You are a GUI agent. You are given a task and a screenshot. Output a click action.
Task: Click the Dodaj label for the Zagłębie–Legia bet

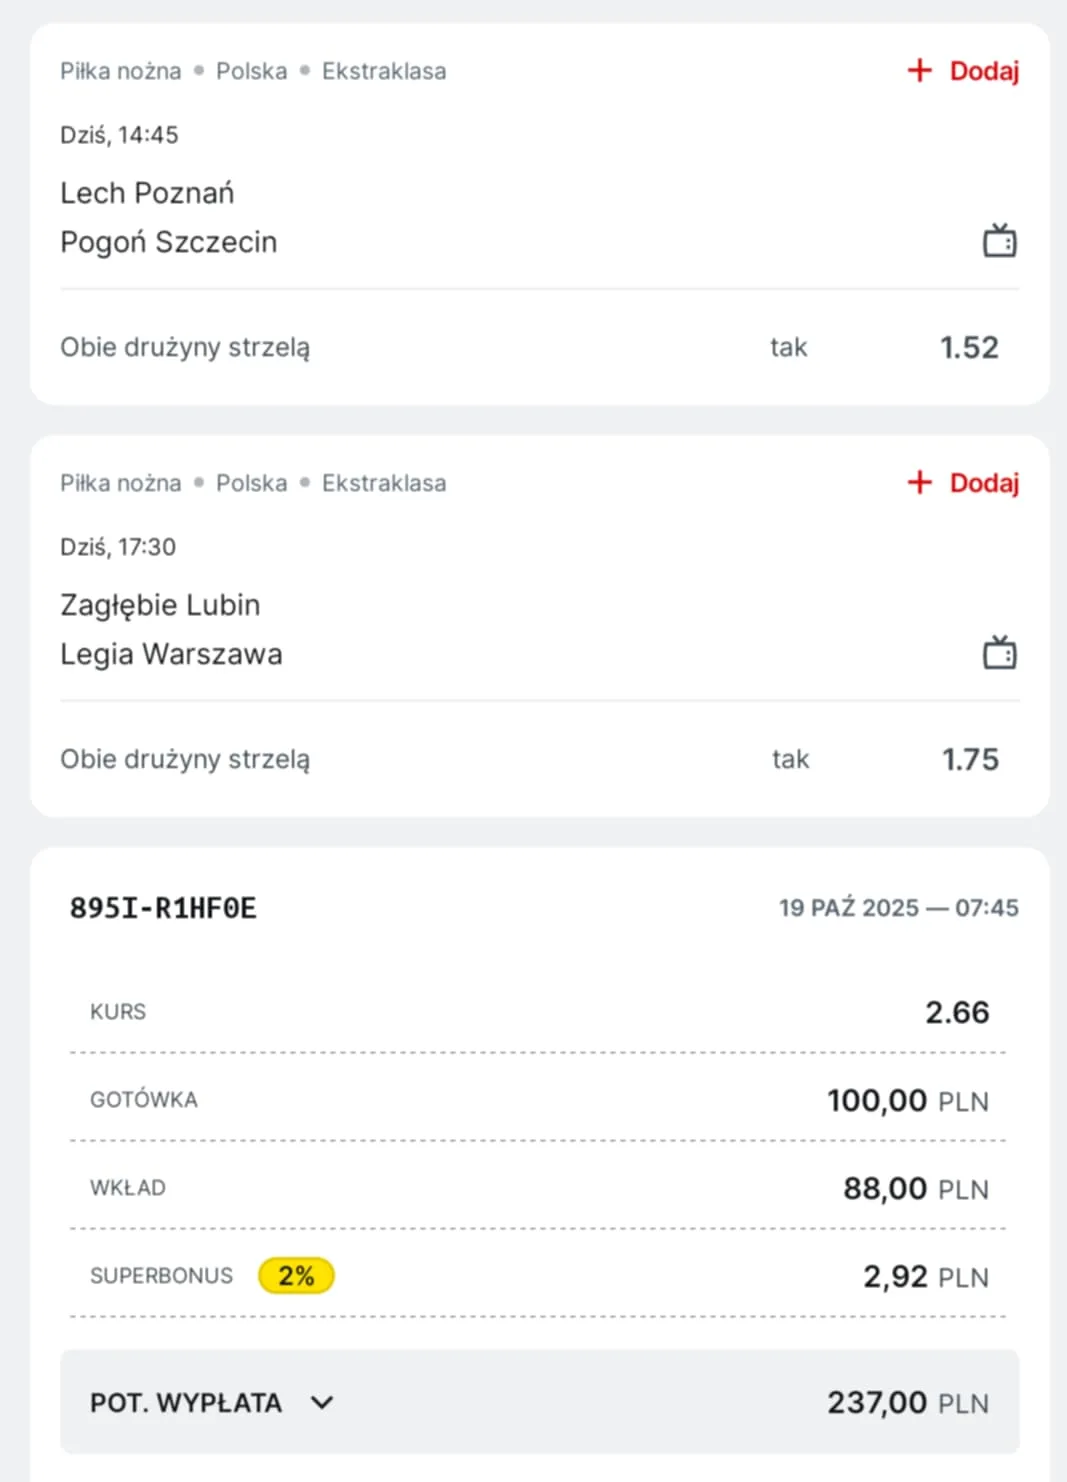984,483
